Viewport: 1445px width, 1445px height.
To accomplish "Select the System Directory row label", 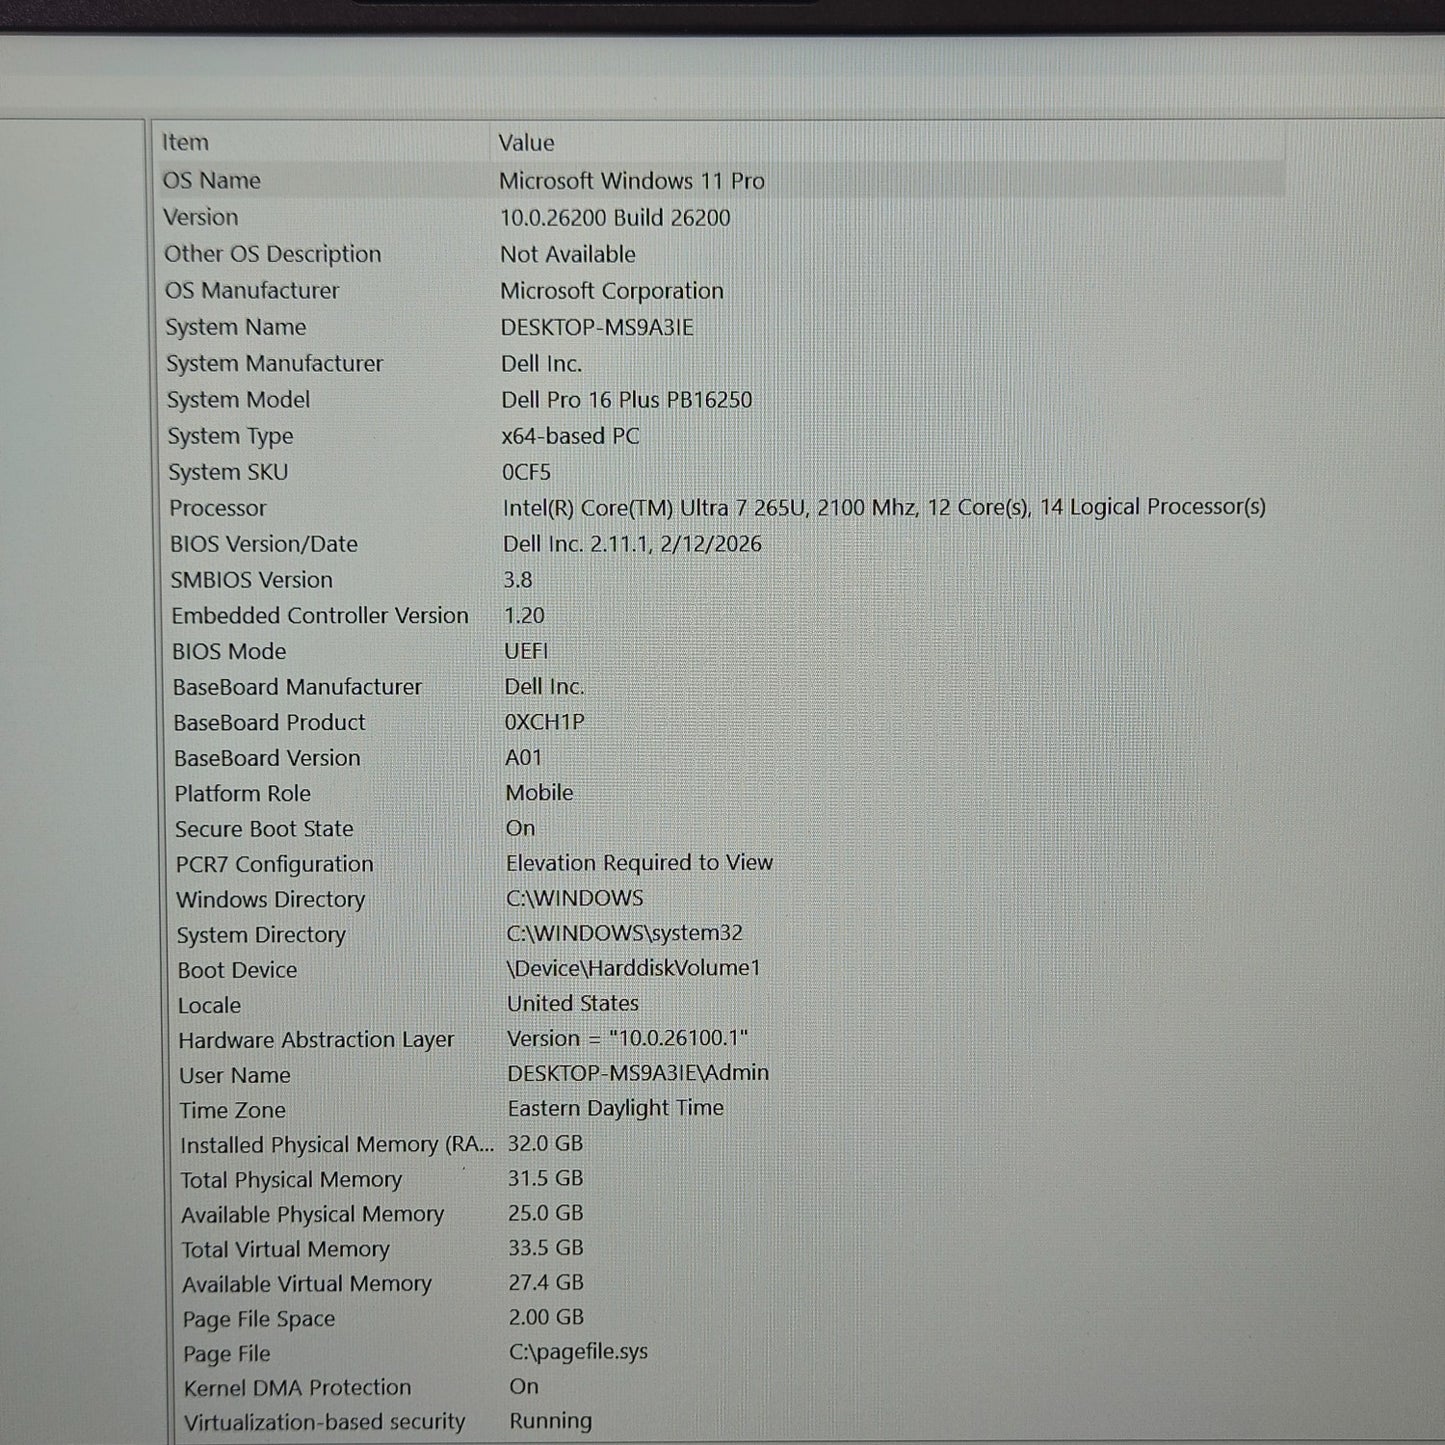I will 261,935.
